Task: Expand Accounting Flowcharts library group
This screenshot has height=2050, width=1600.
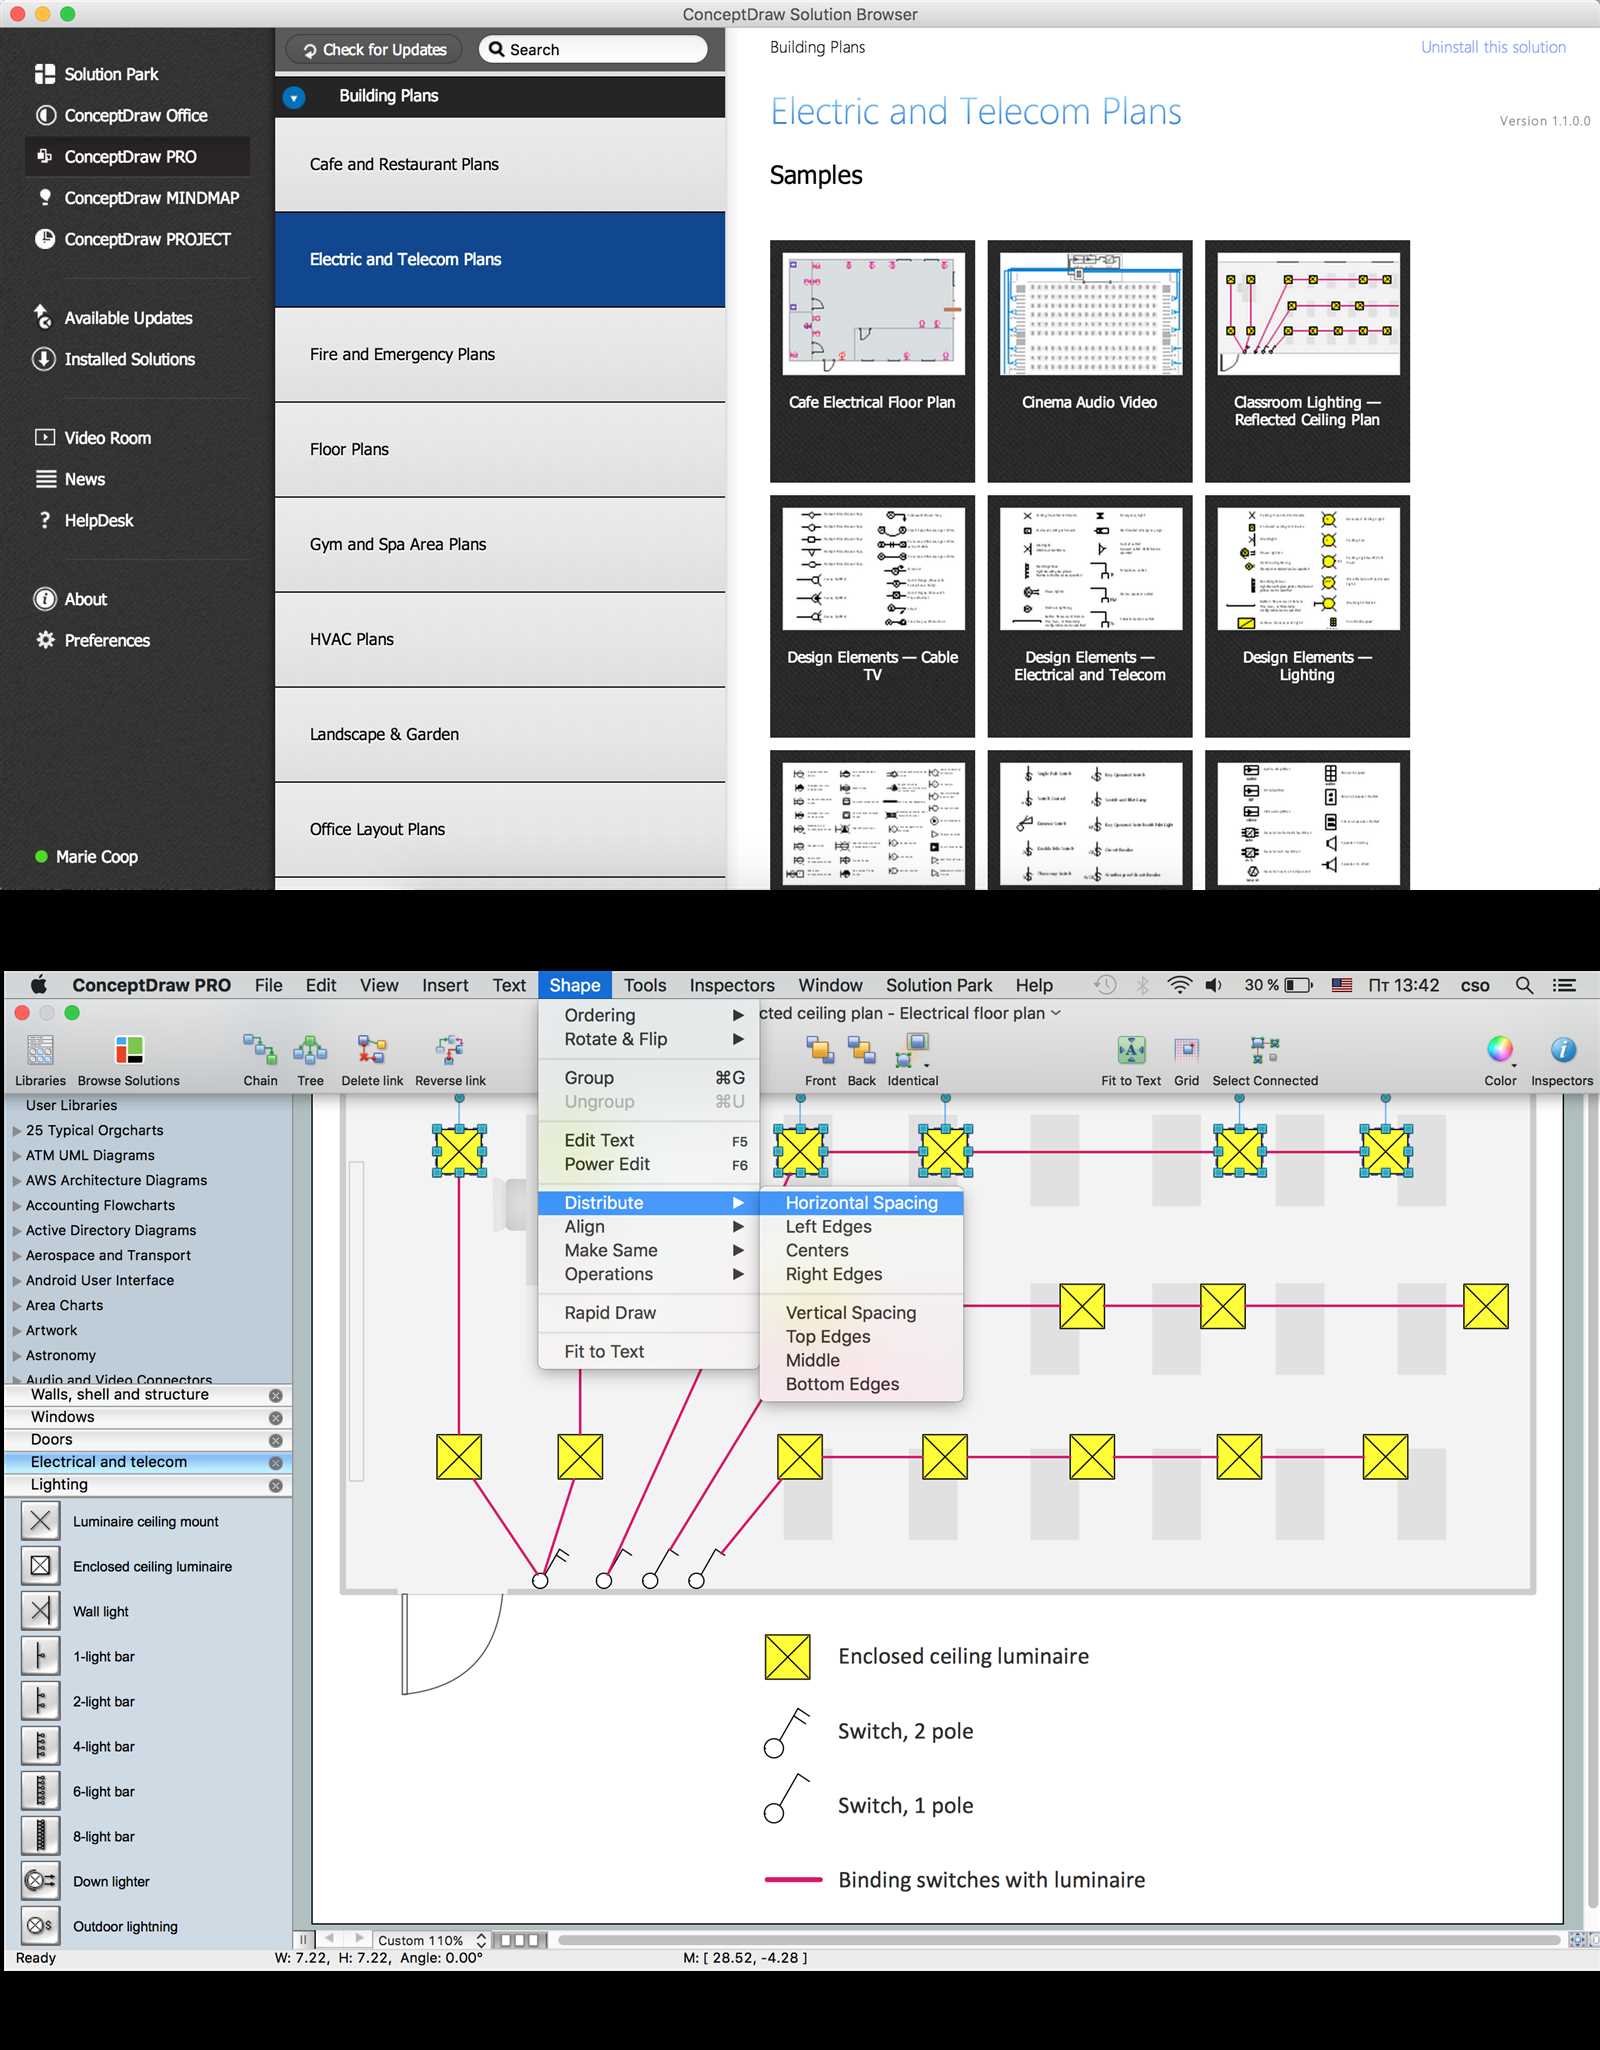Action: click(17, 1206)
